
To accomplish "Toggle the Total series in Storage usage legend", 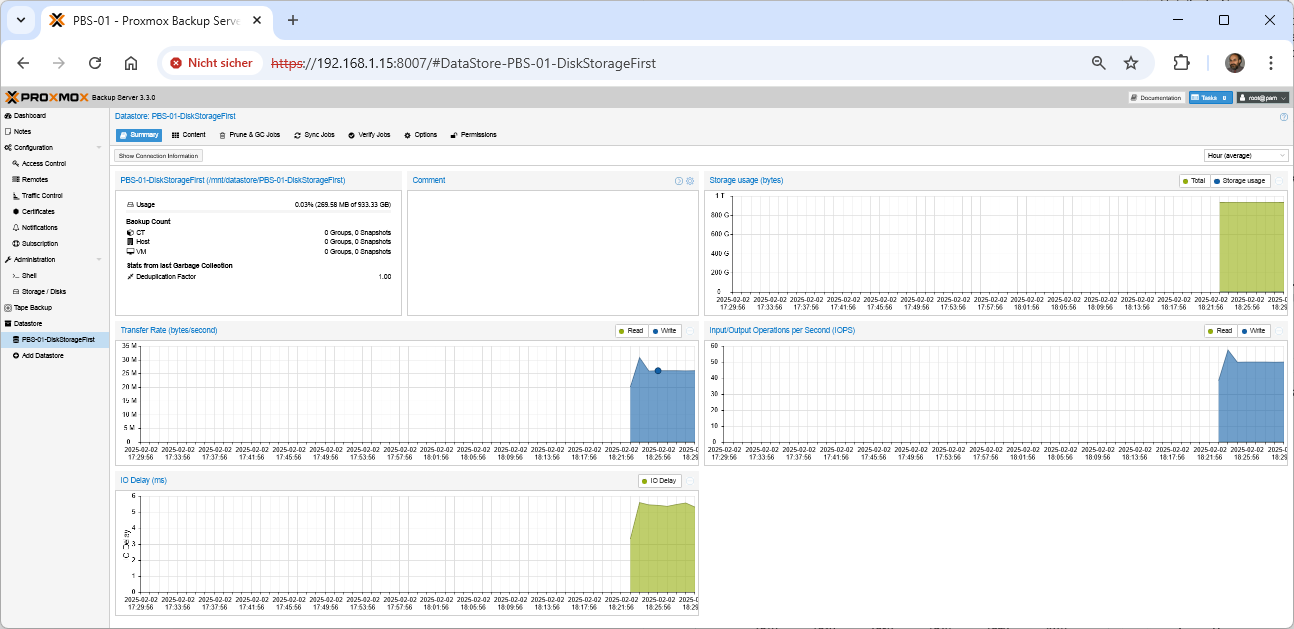I will tap(1194, 181).
